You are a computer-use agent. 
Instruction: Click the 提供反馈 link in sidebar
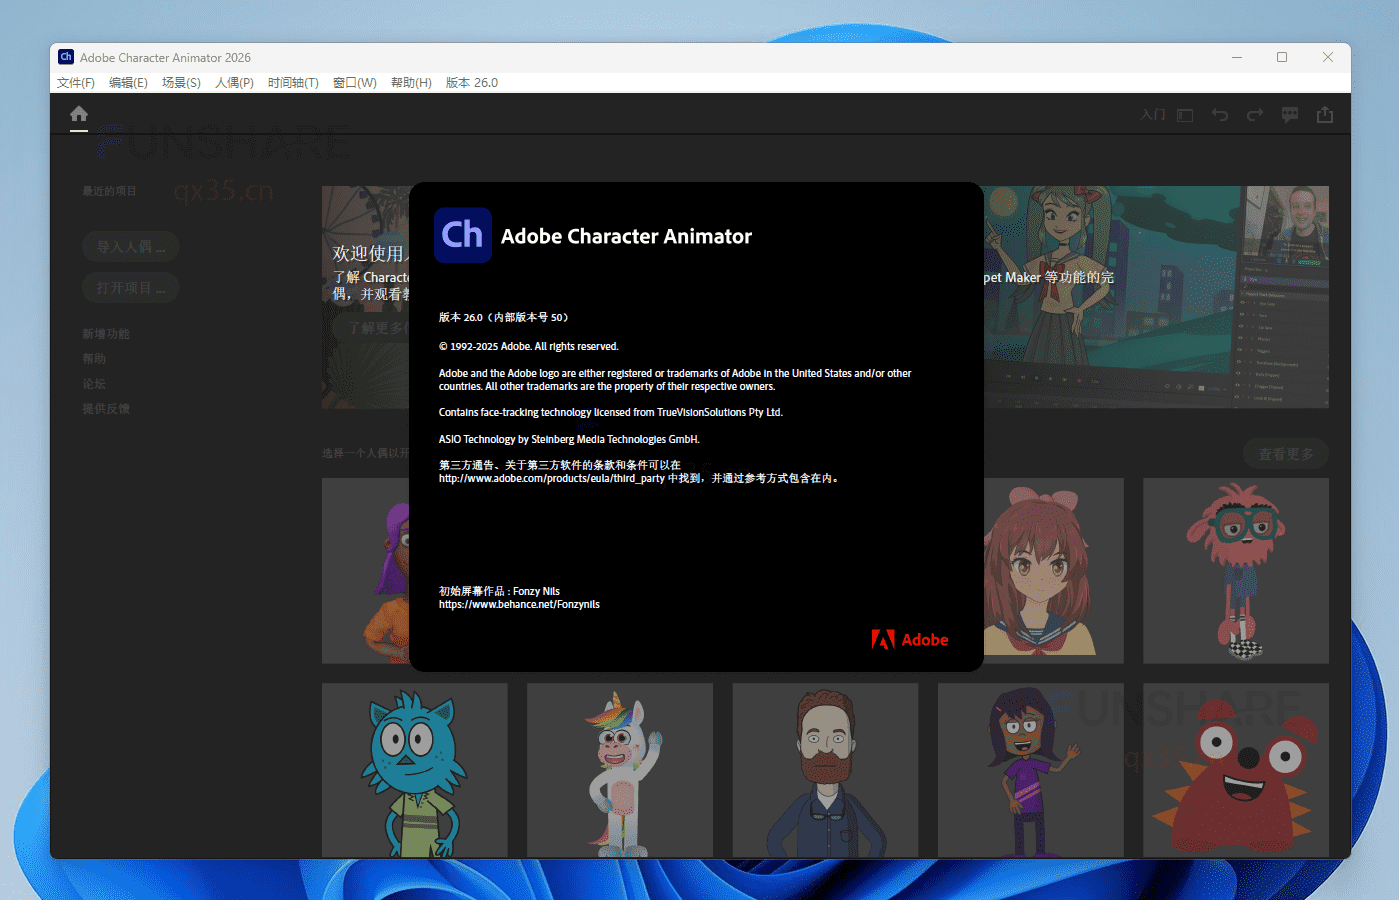point(106,408)
